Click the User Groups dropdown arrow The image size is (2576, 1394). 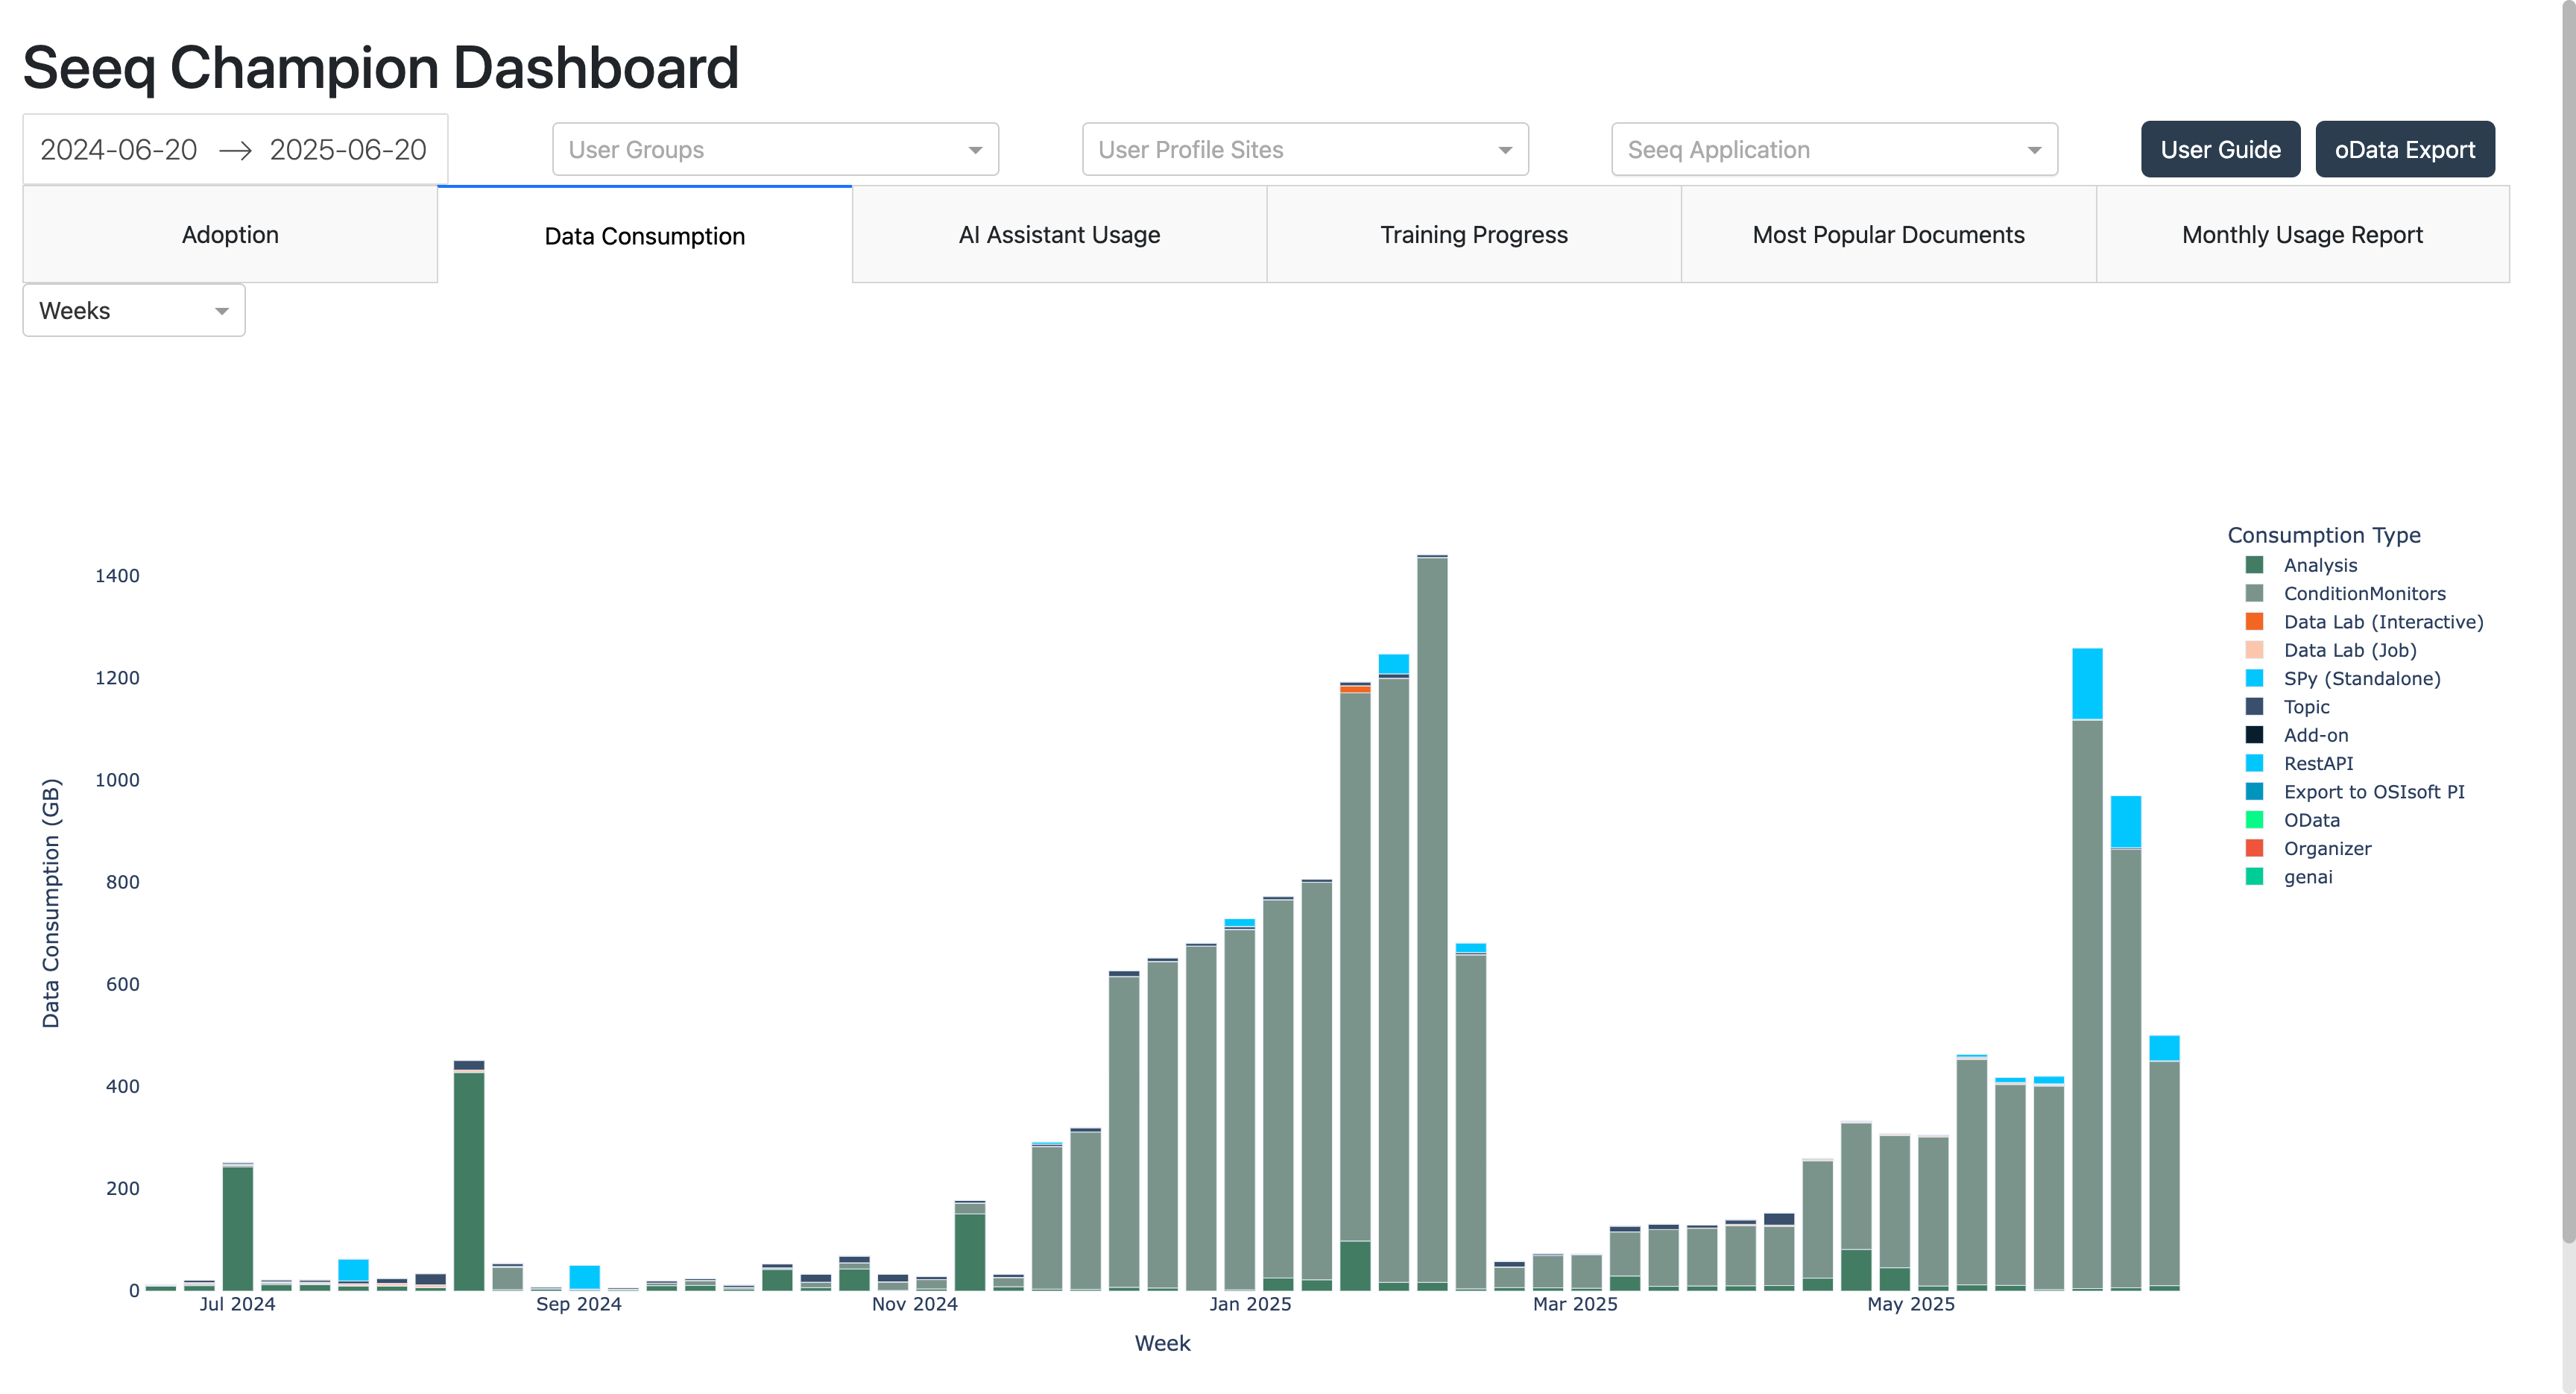point(975,151)
